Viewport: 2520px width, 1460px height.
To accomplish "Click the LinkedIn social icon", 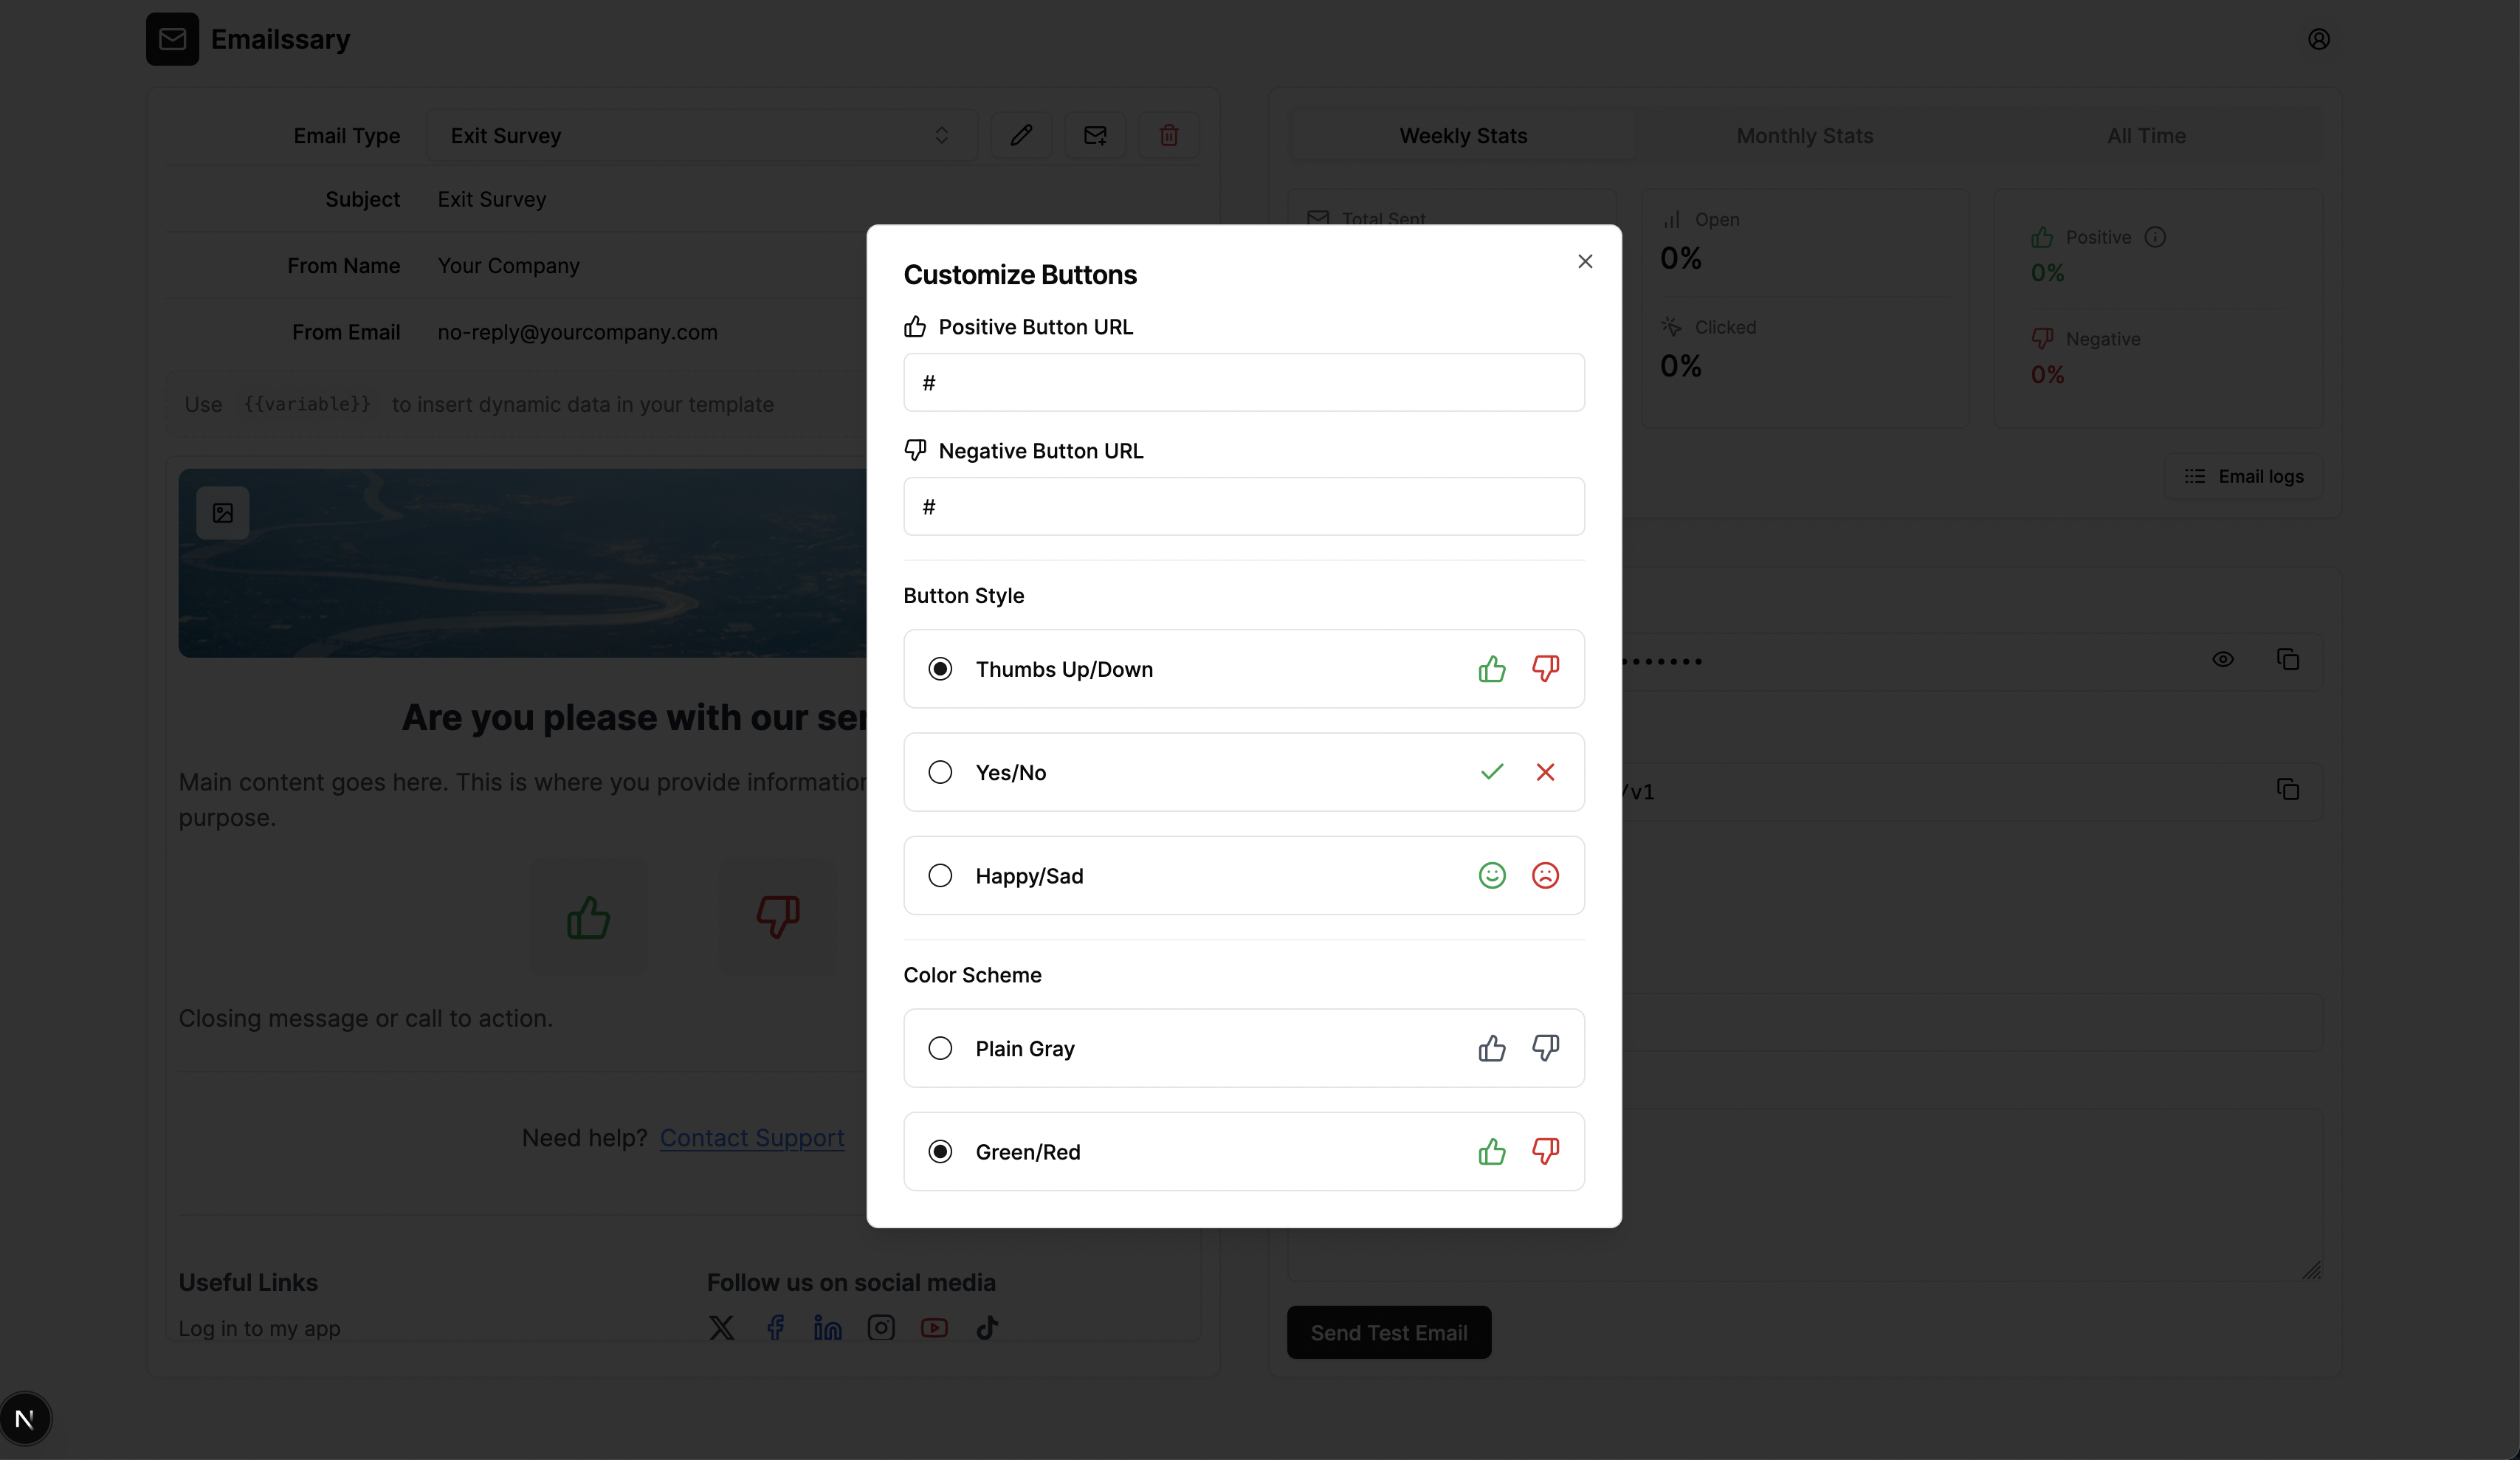I will (x=827, y=1328).
